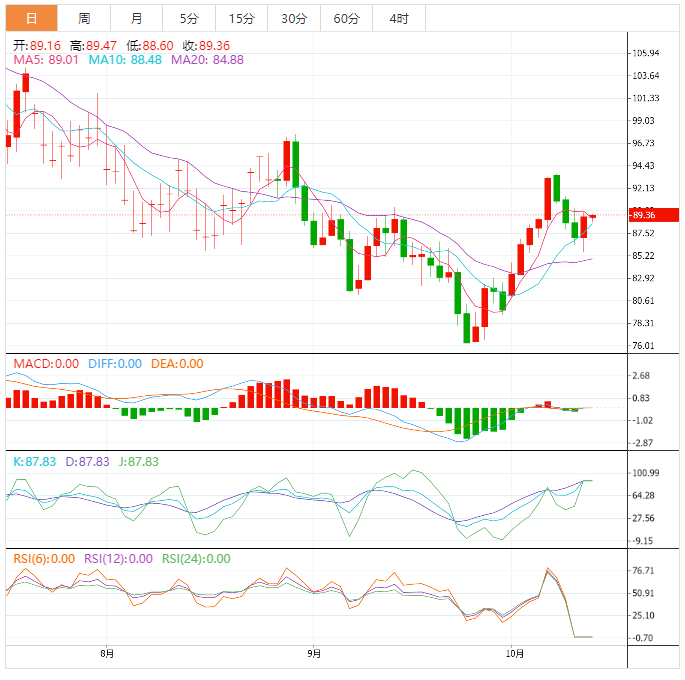Click the DIFF:0.00 indicator label
The image size is (685, 680).
115,364
